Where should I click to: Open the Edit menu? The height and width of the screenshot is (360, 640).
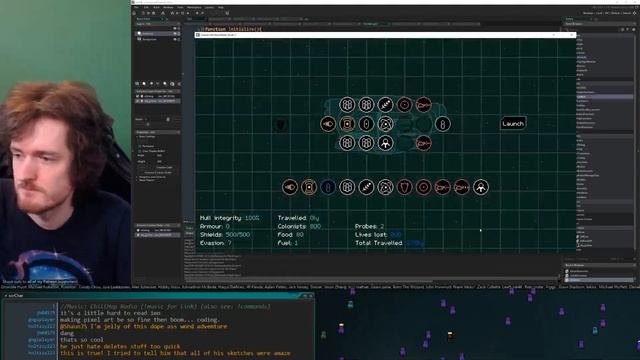tap(146, 7)
